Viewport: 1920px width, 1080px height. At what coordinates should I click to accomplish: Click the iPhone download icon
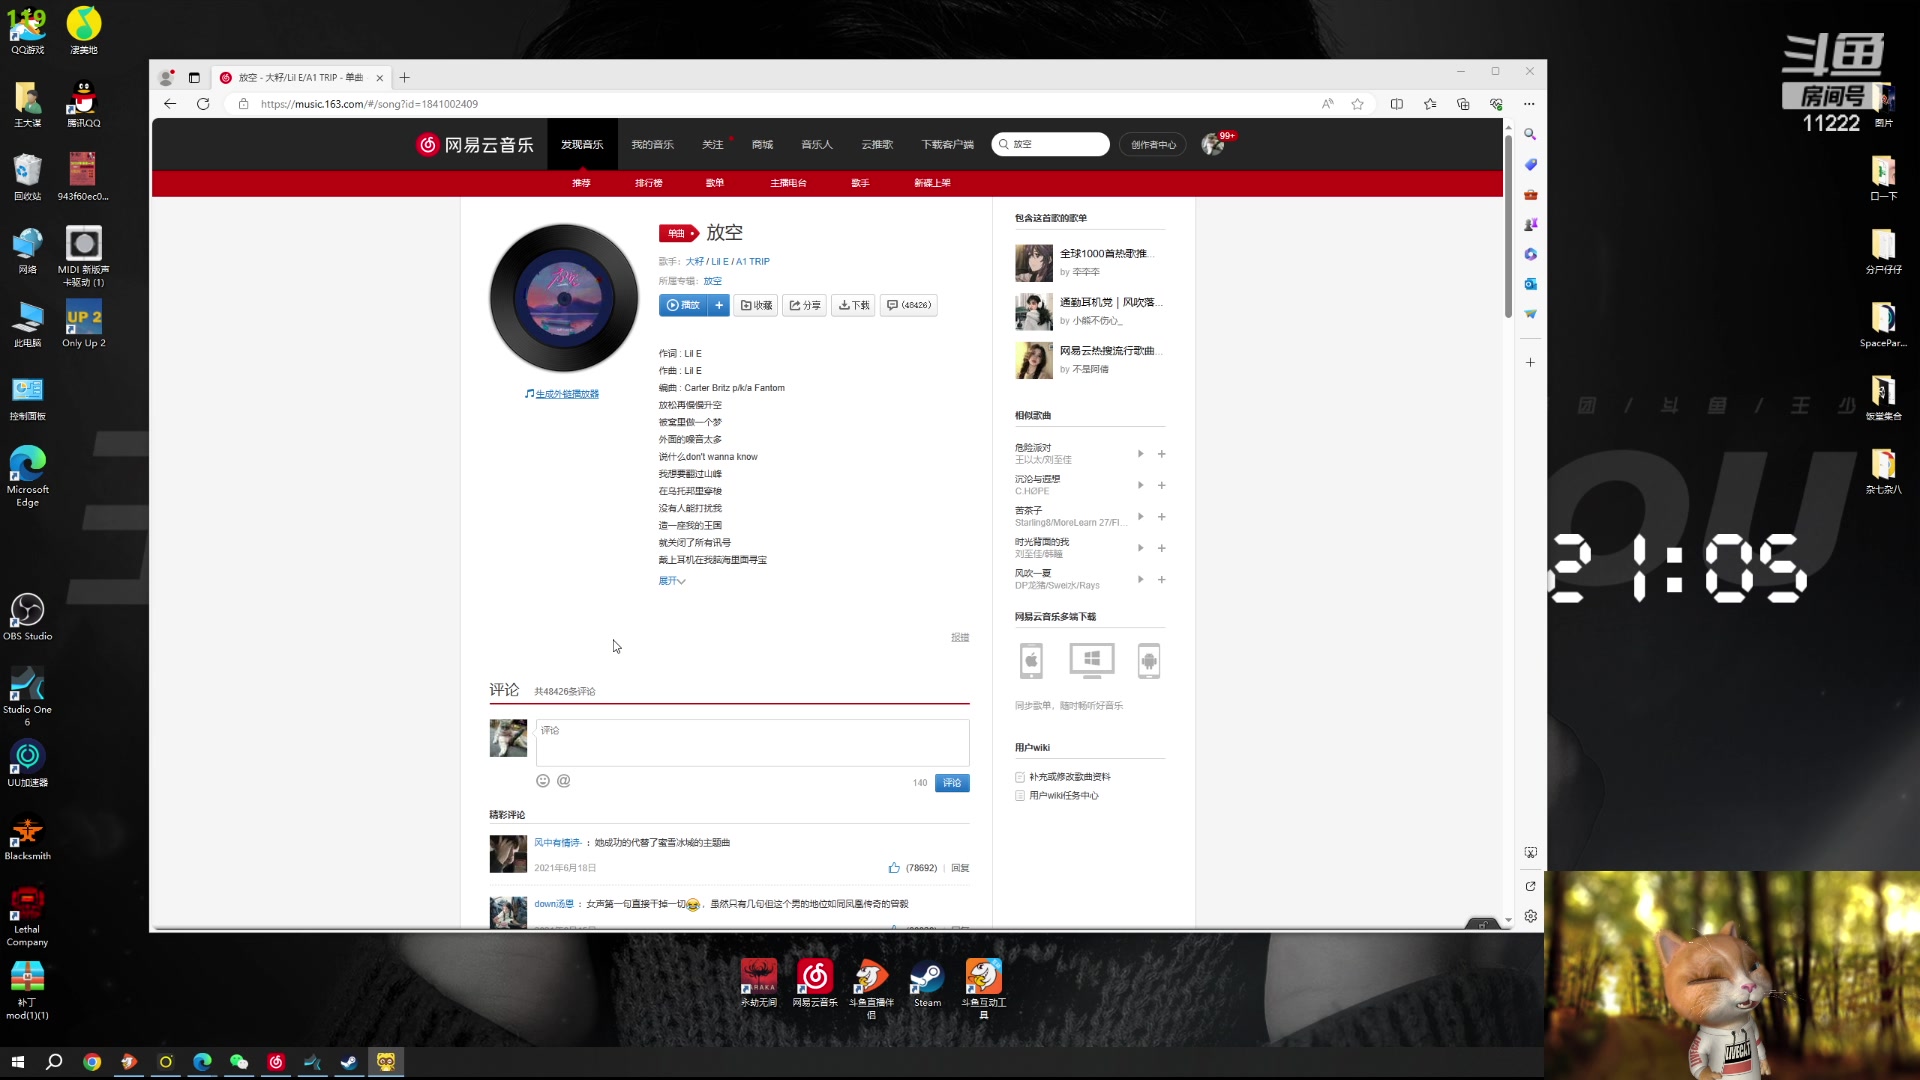[1031, 661]
